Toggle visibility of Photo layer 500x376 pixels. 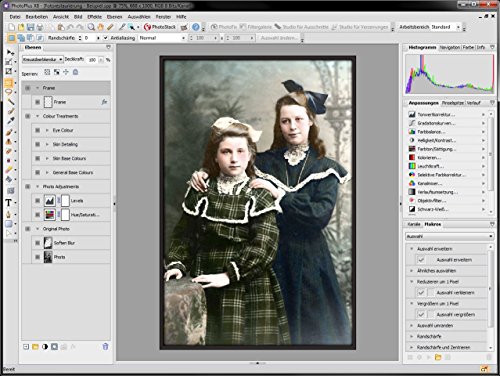38,257
